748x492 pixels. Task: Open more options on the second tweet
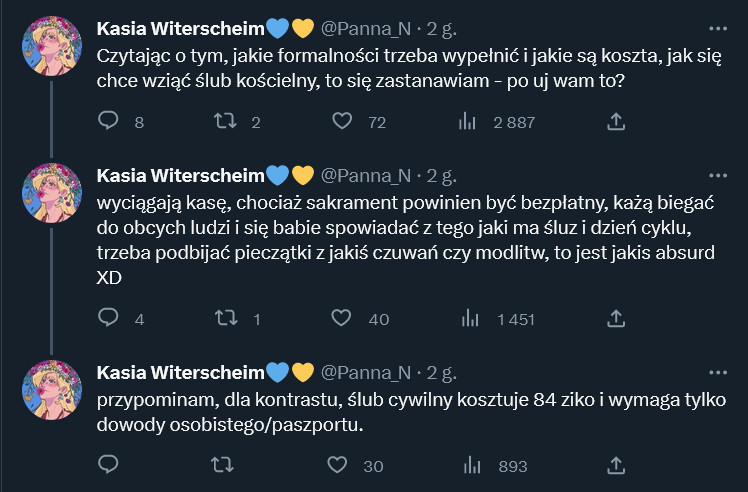tap(718, 176)
